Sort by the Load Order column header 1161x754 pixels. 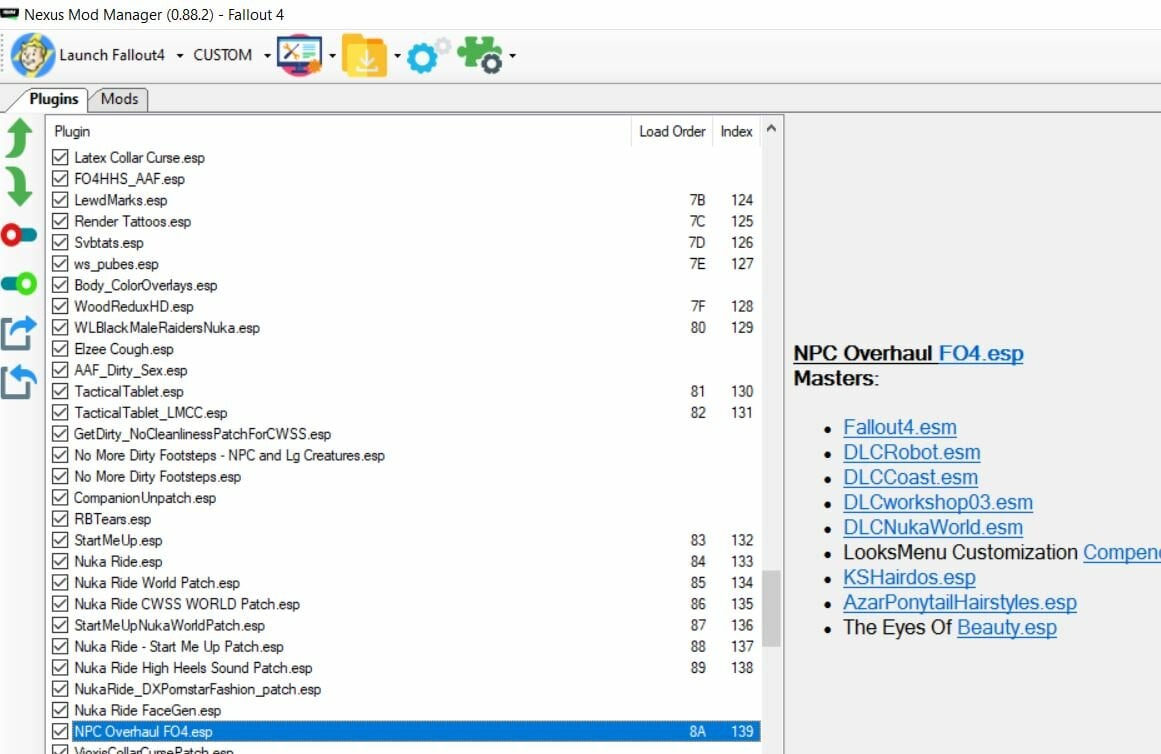coord(672,131)
